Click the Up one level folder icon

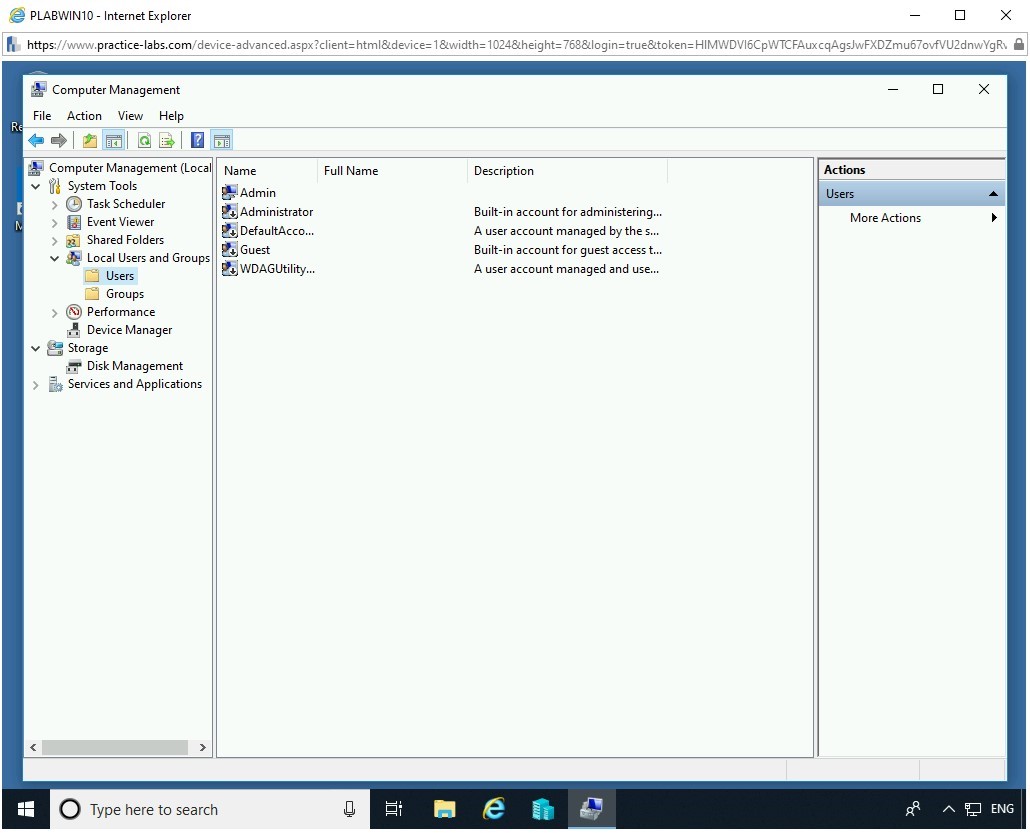pyautogui.click(x=90, y=140)
